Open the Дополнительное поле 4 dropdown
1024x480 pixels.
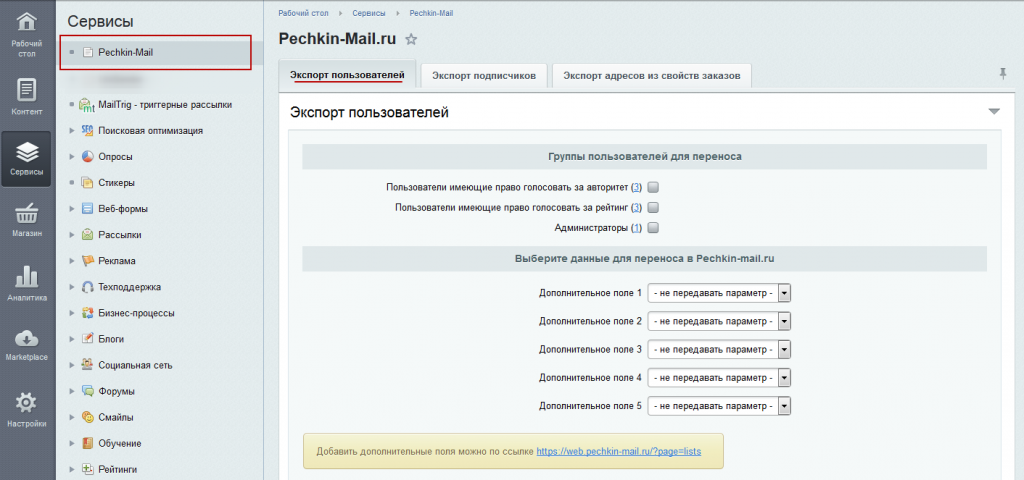click(719, 377)
